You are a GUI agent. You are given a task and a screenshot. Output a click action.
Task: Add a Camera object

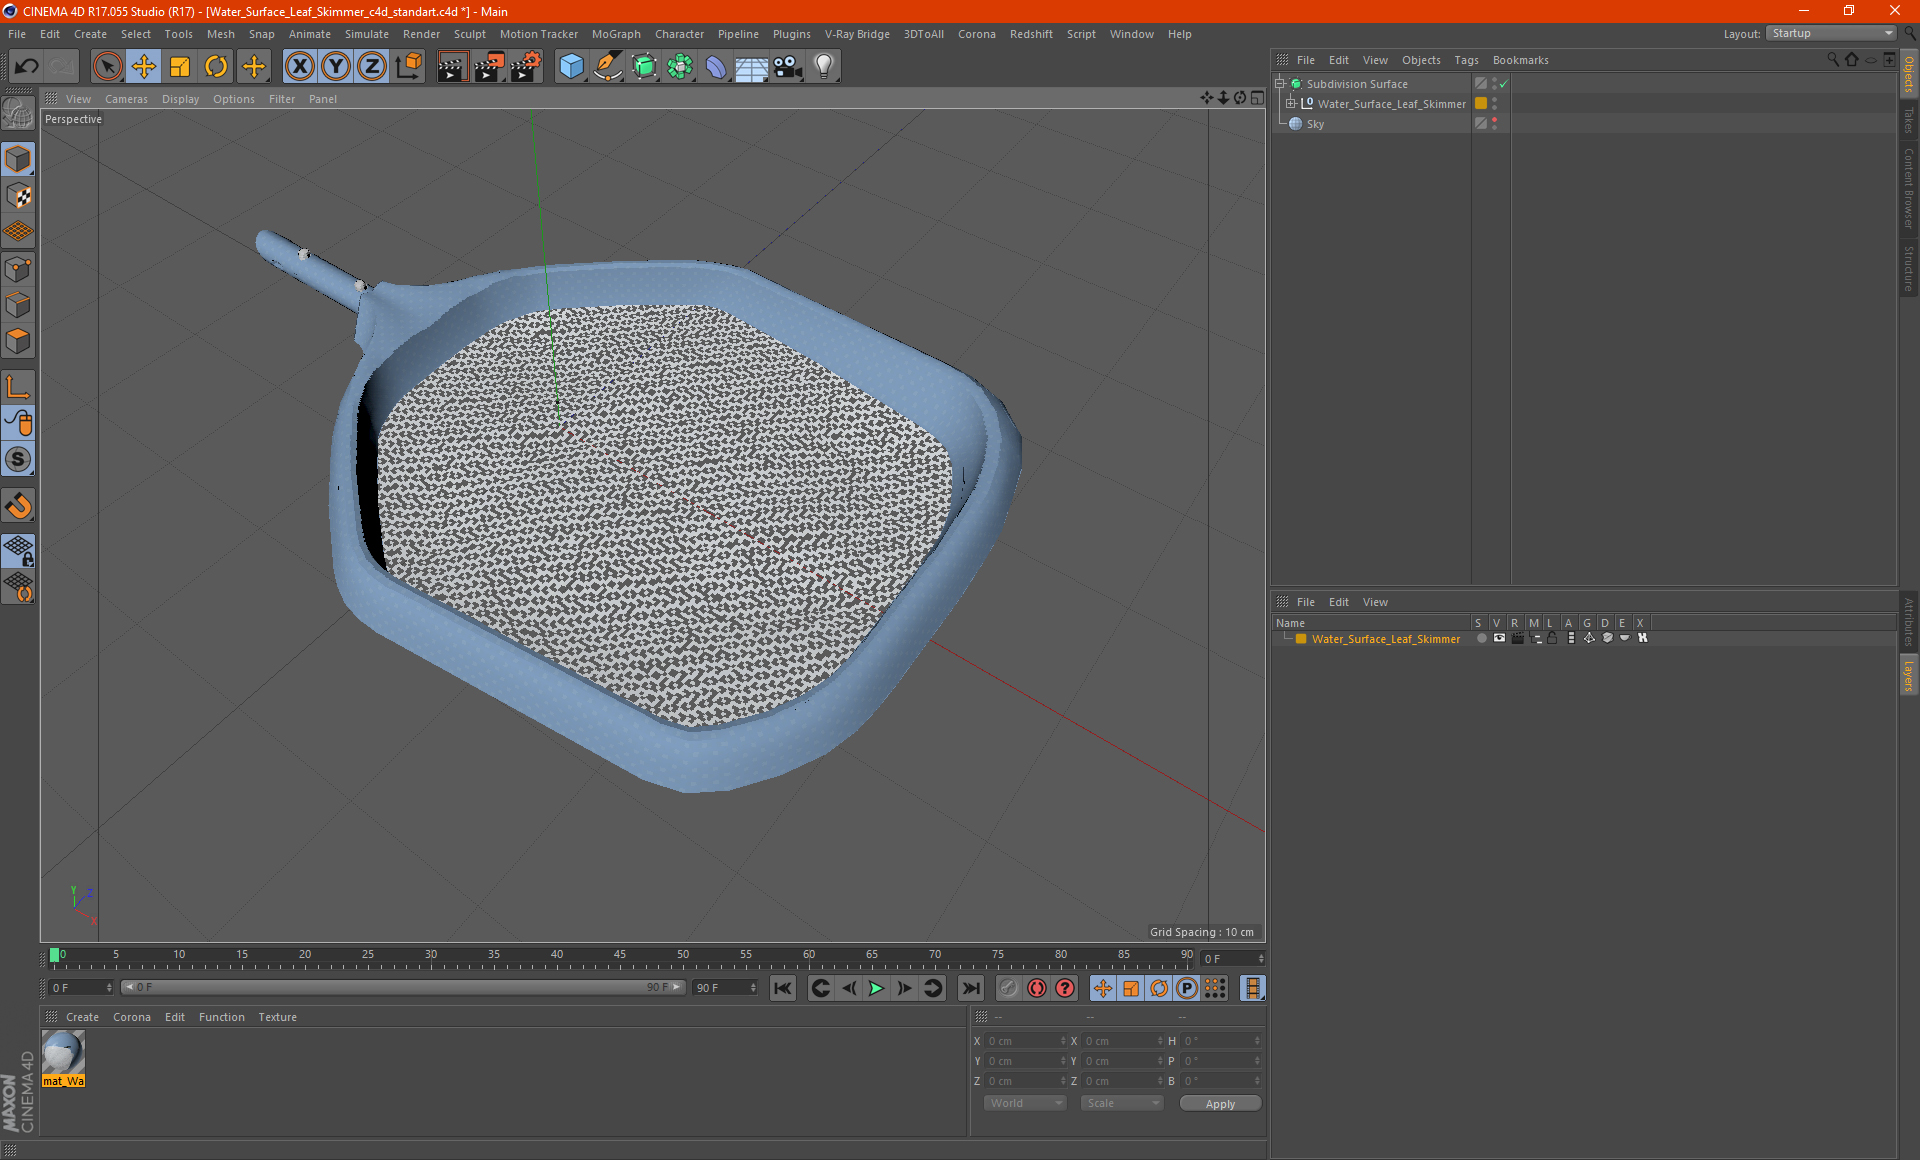pos(788,66)
